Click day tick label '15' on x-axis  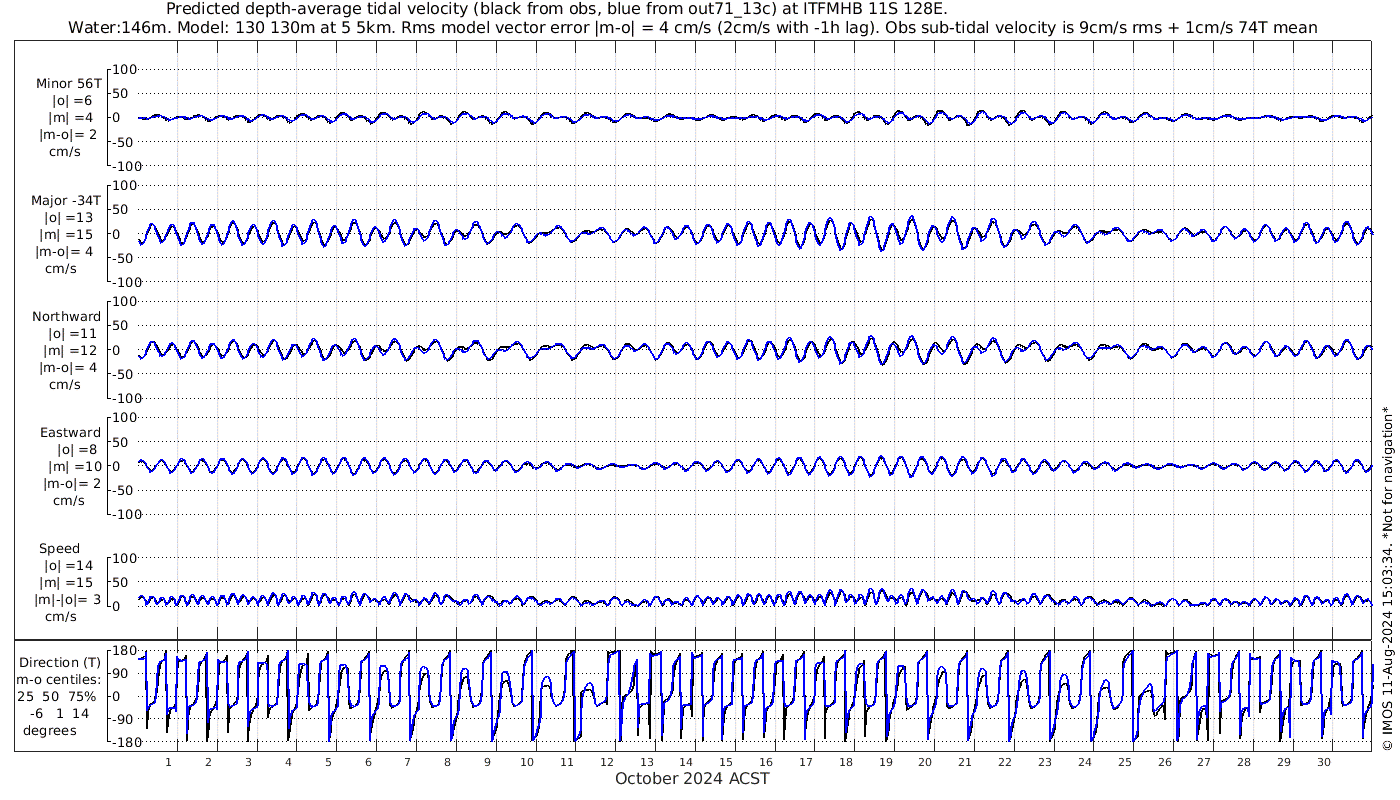pos(726,762)
